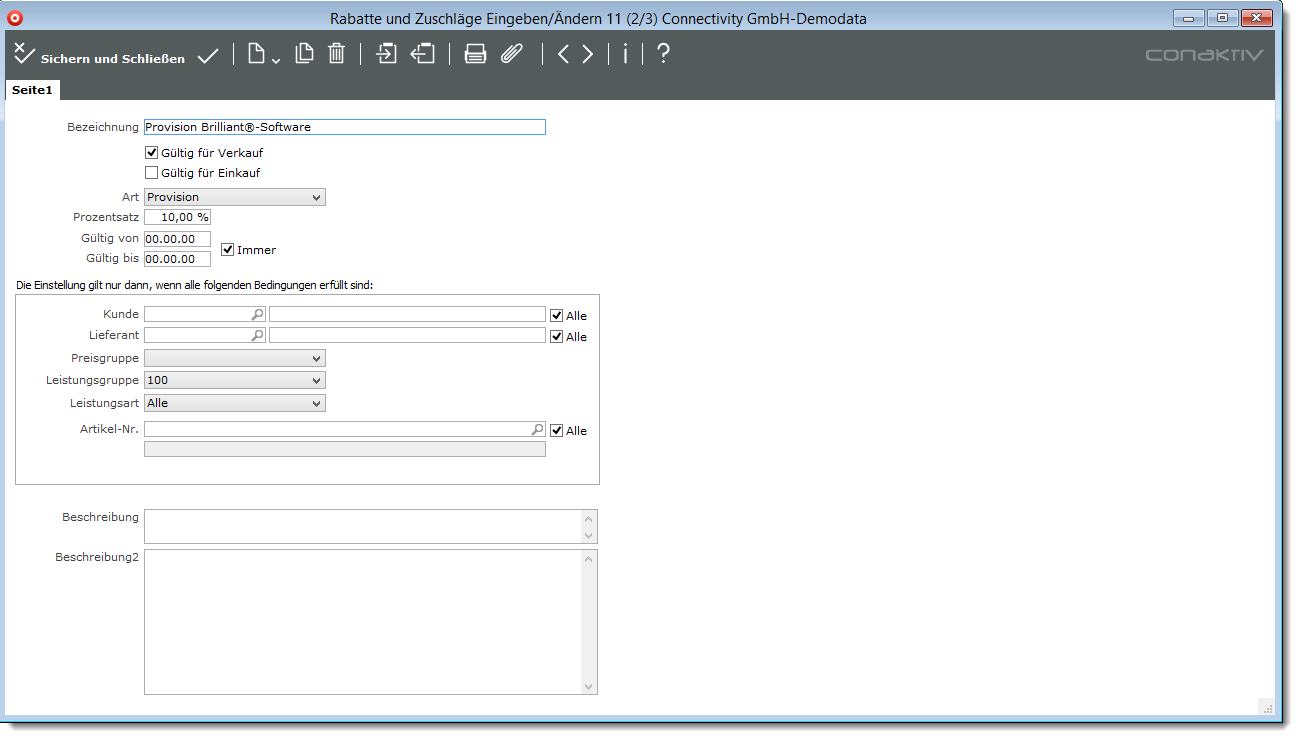Expand the Leistungsgruppe dropdown
Screen dimensions: 1298x738
[235, 380]
